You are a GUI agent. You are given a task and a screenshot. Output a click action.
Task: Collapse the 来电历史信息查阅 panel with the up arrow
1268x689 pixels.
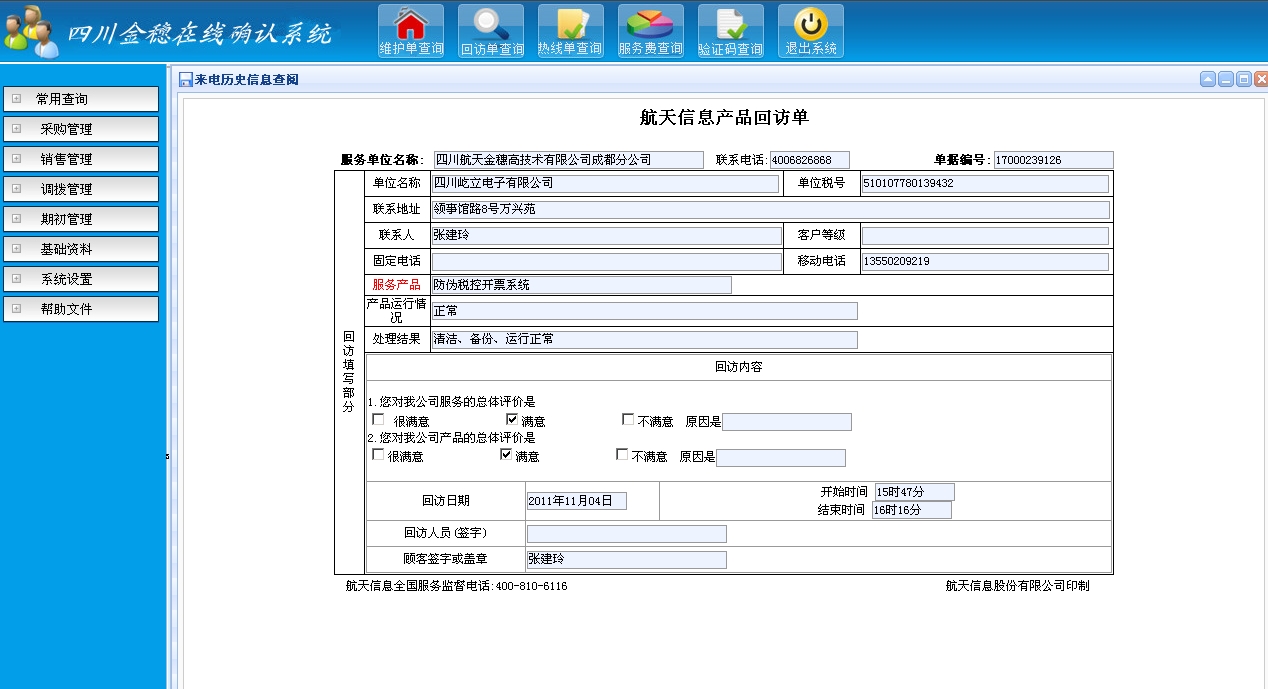pos(1208,80)
